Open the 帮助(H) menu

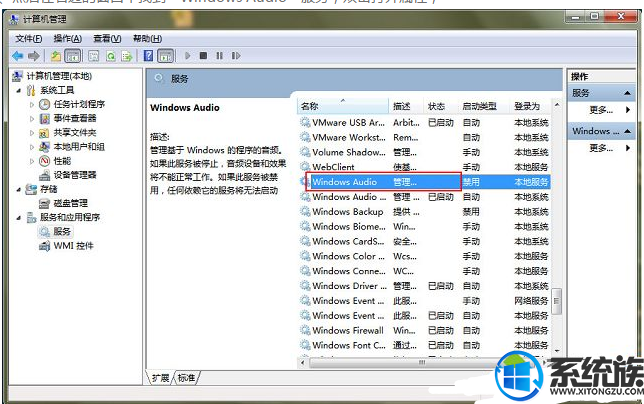[147, 39]
